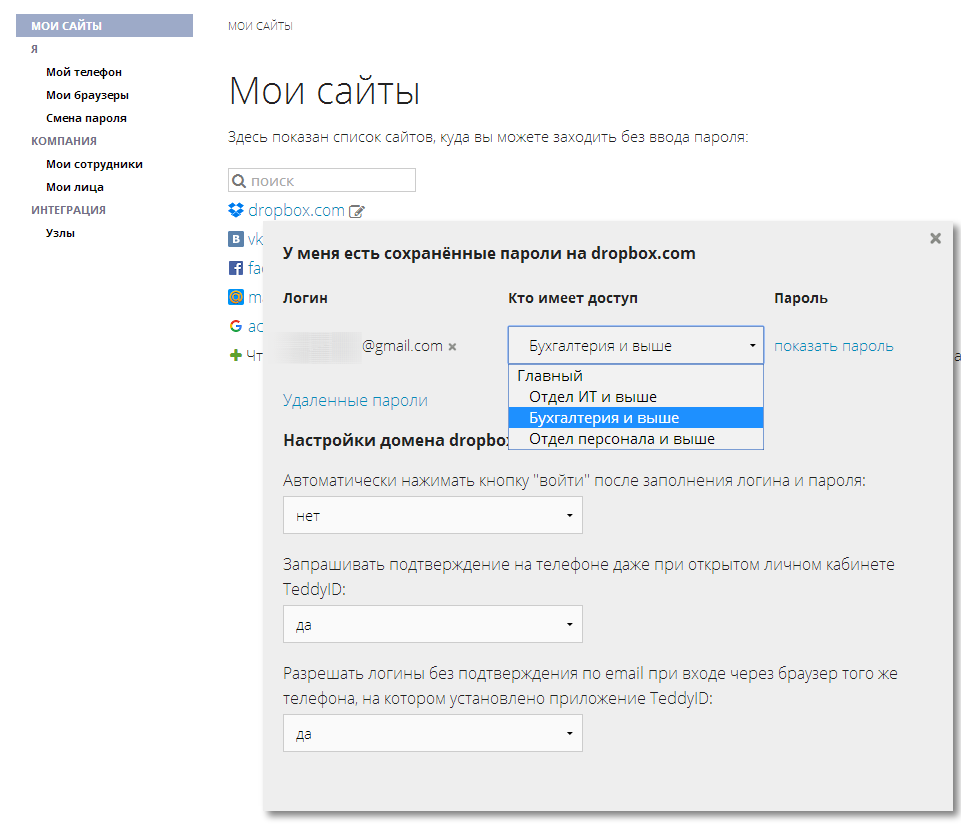
Task: Remove the @gmail.com login with the x icon
Action: point(452,347)
